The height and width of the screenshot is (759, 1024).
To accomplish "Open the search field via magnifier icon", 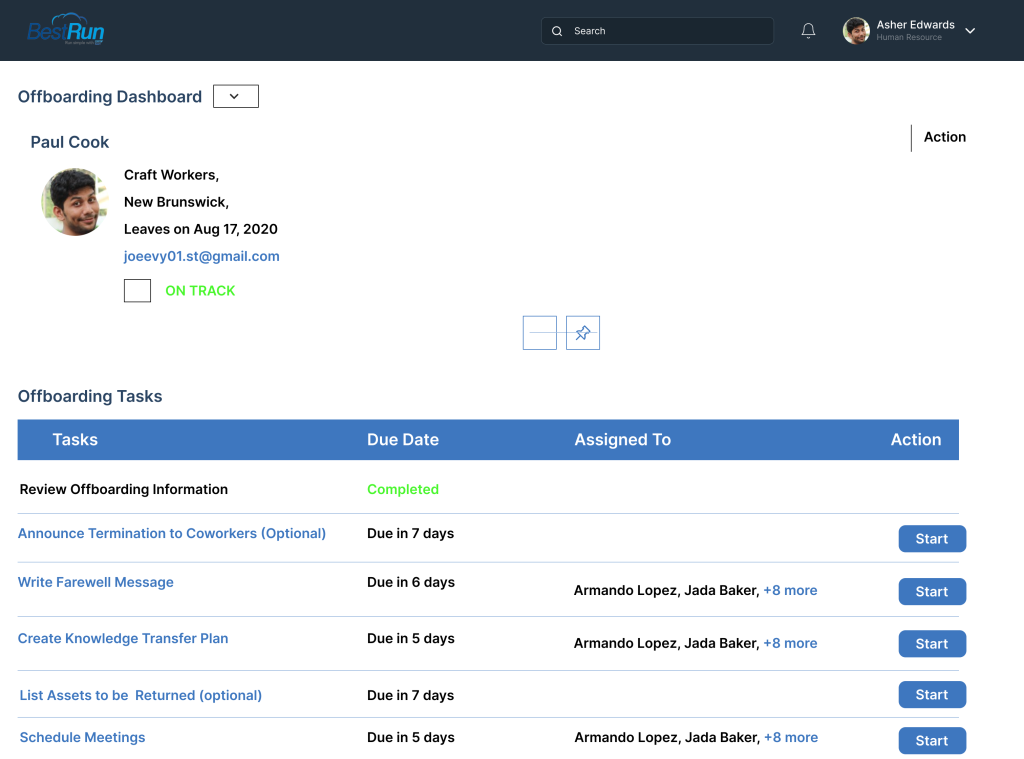I will (557, 31).
